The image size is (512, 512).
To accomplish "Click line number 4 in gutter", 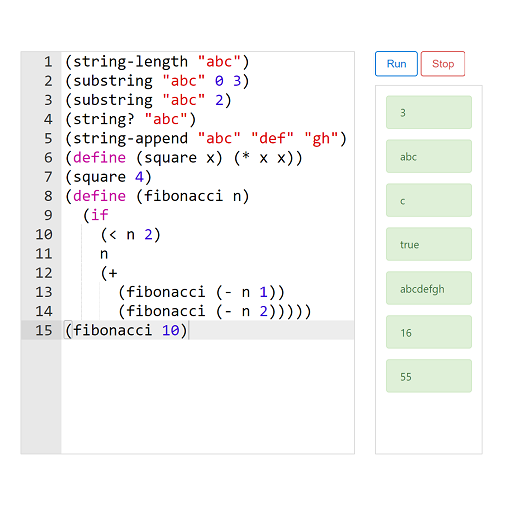I will (x=48, y=120).
